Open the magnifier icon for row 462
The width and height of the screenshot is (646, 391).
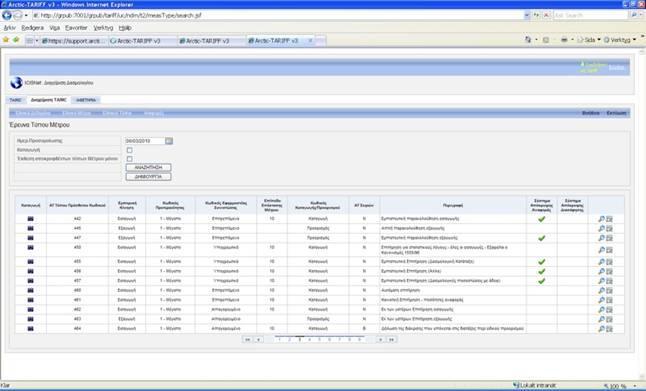click(601, 309)
